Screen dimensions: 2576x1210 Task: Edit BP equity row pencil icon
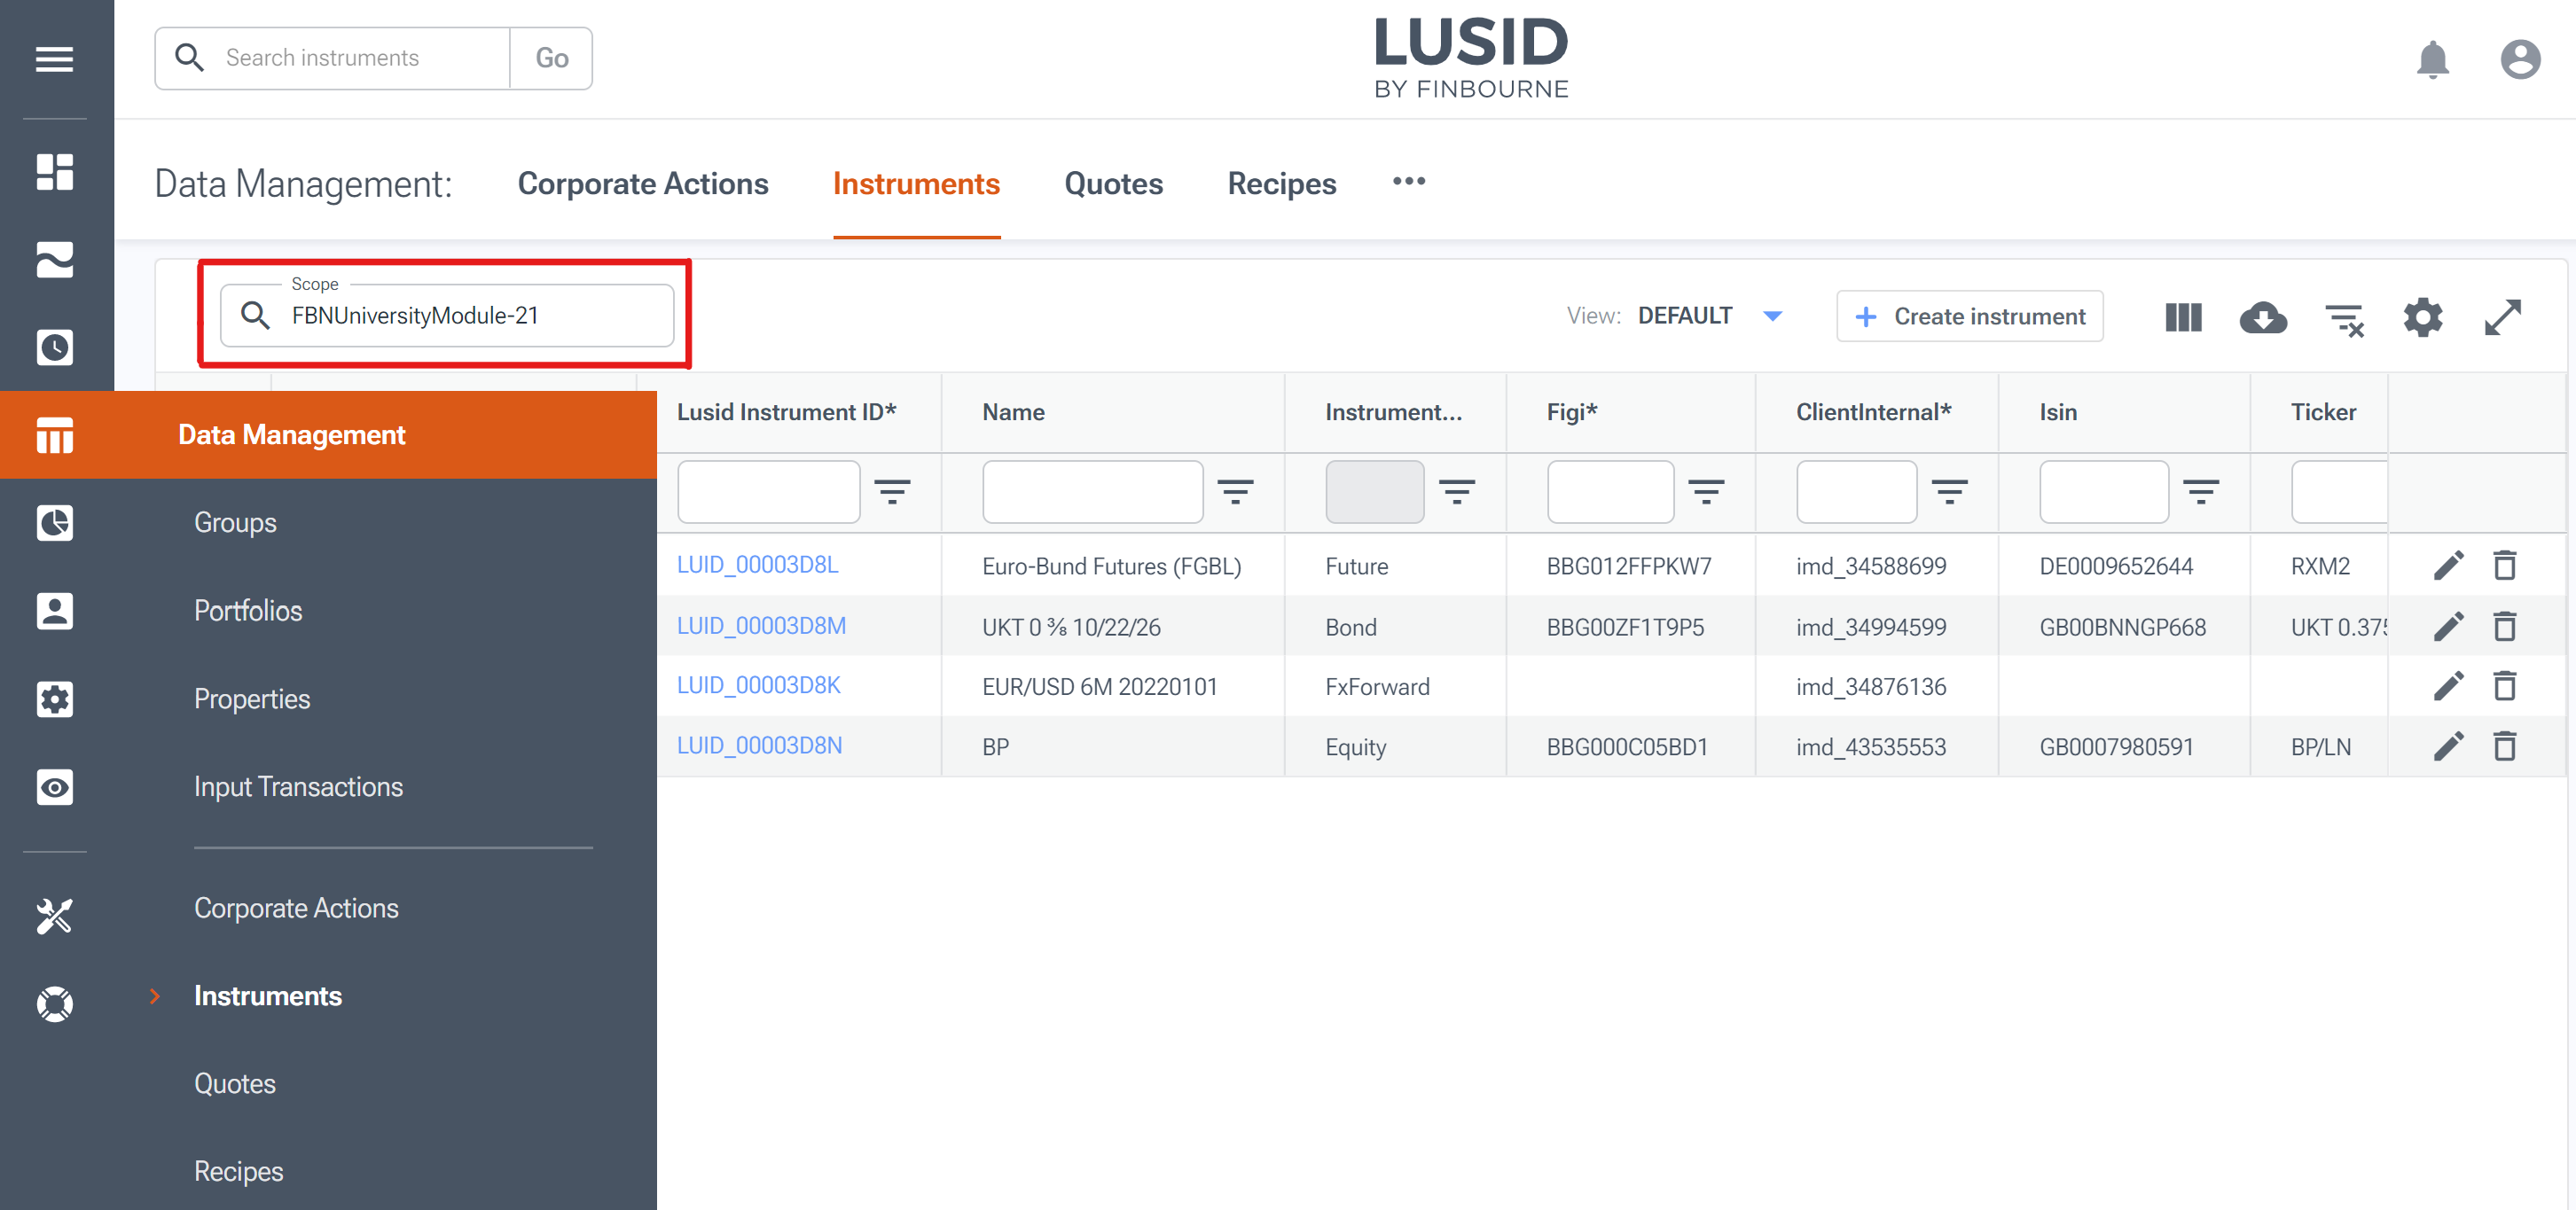[2448, 746]
